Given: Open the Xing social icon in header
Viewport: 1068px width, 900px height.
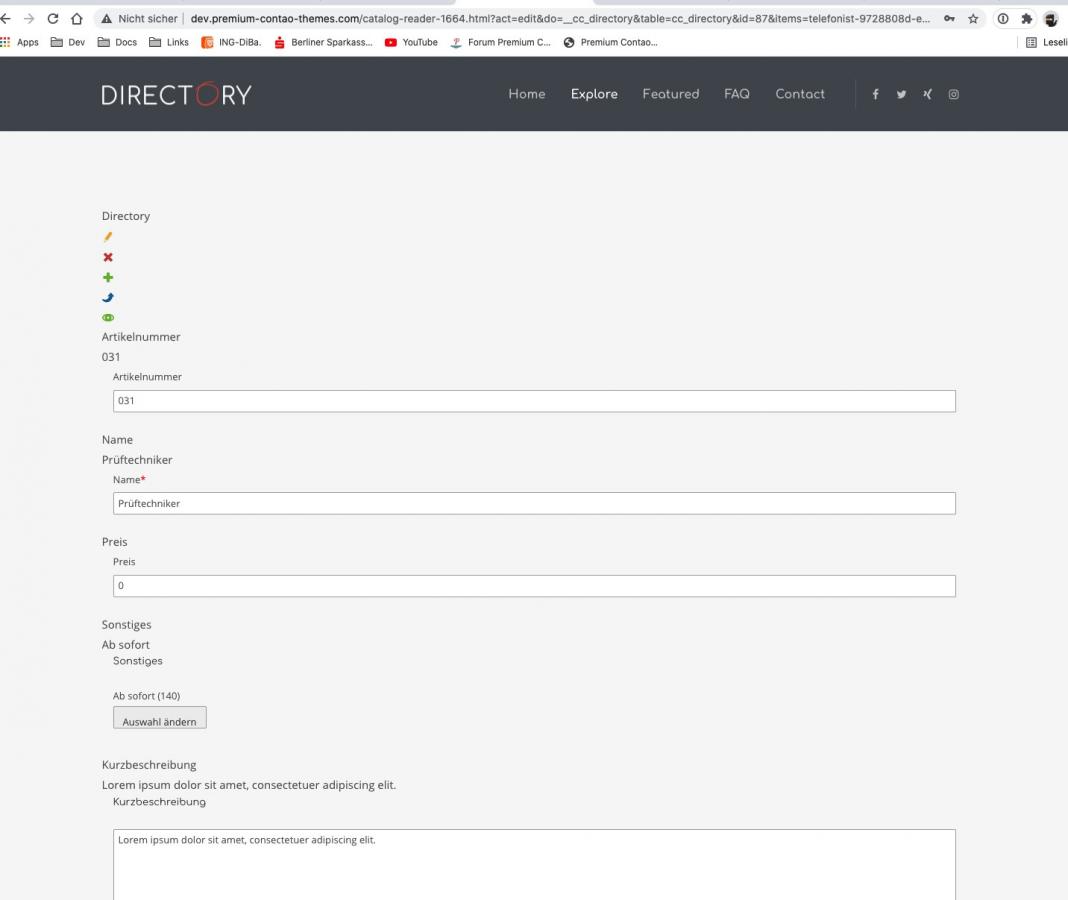Looking at the screenshot, I should click(x=927, y=94).
